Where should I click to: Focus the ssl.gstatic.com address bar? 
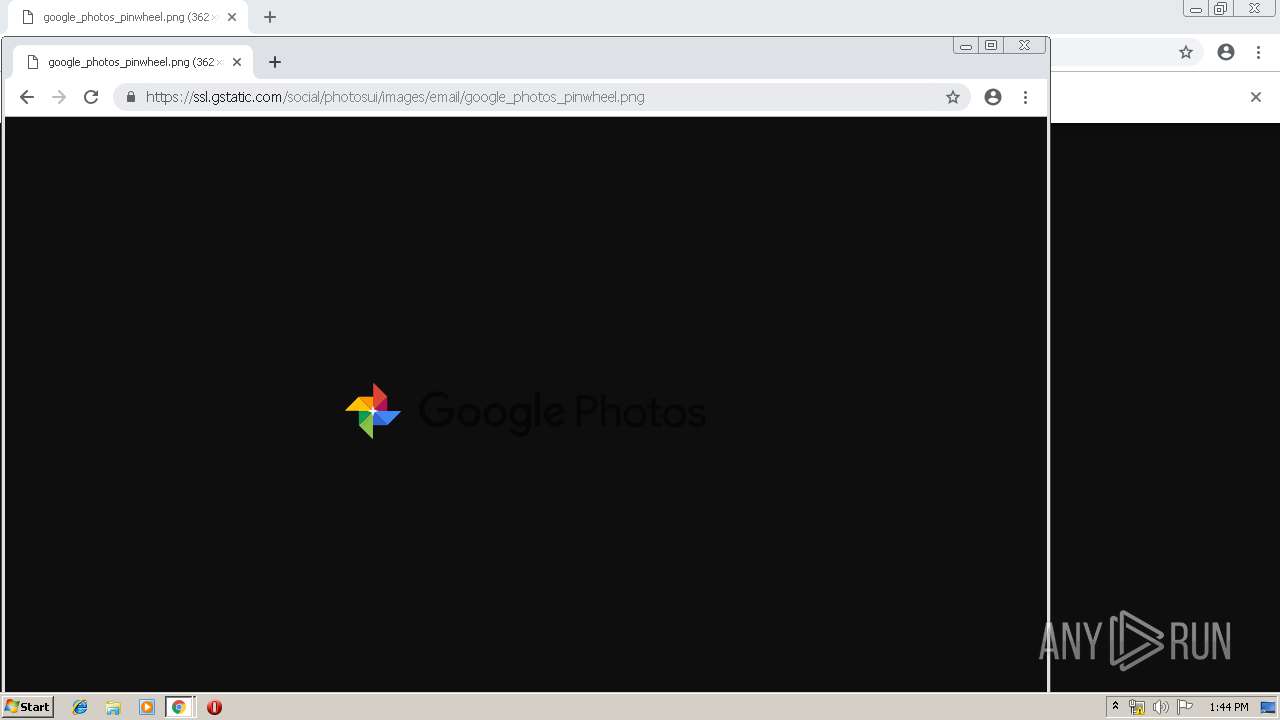click(x=540, y=97)
